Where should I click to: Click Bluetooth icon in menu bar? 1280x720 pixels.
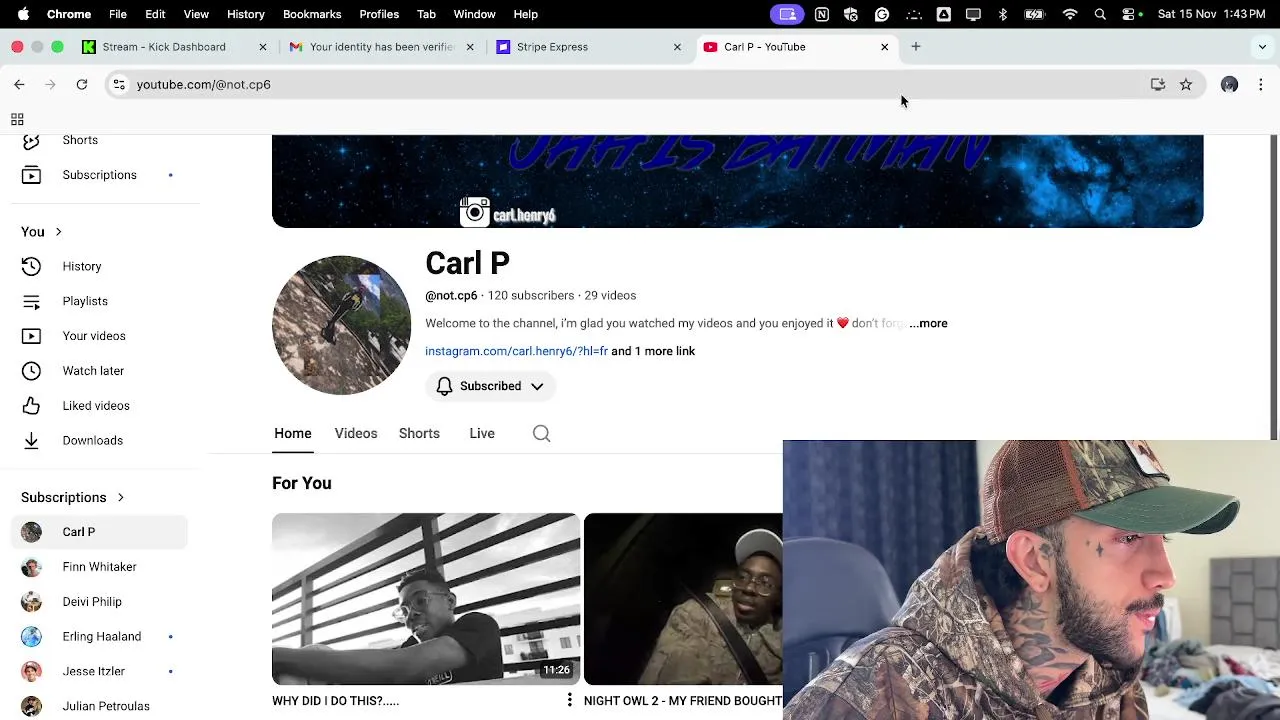pyautogui.click(x=1003, y=14)
